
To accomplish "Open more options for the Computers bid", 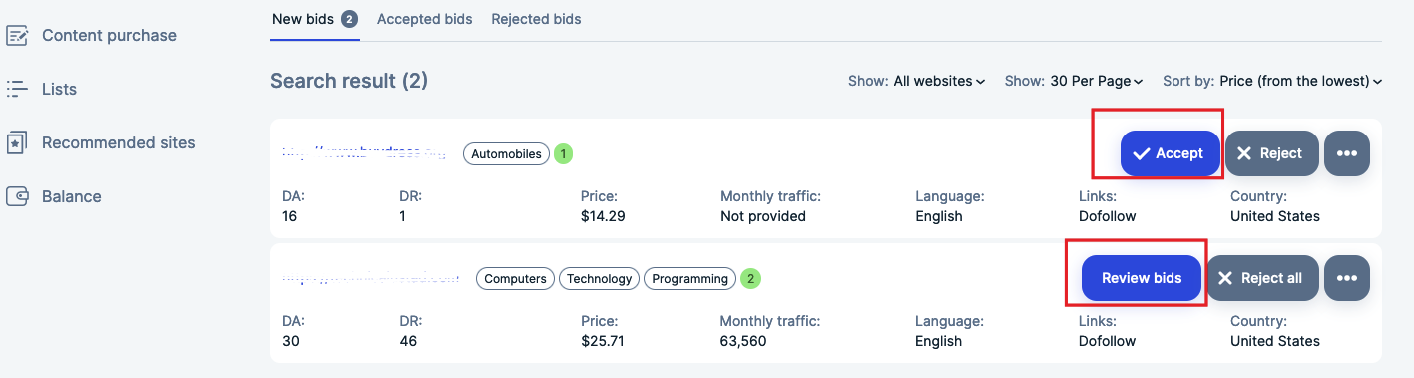I will click(1347, 278).
